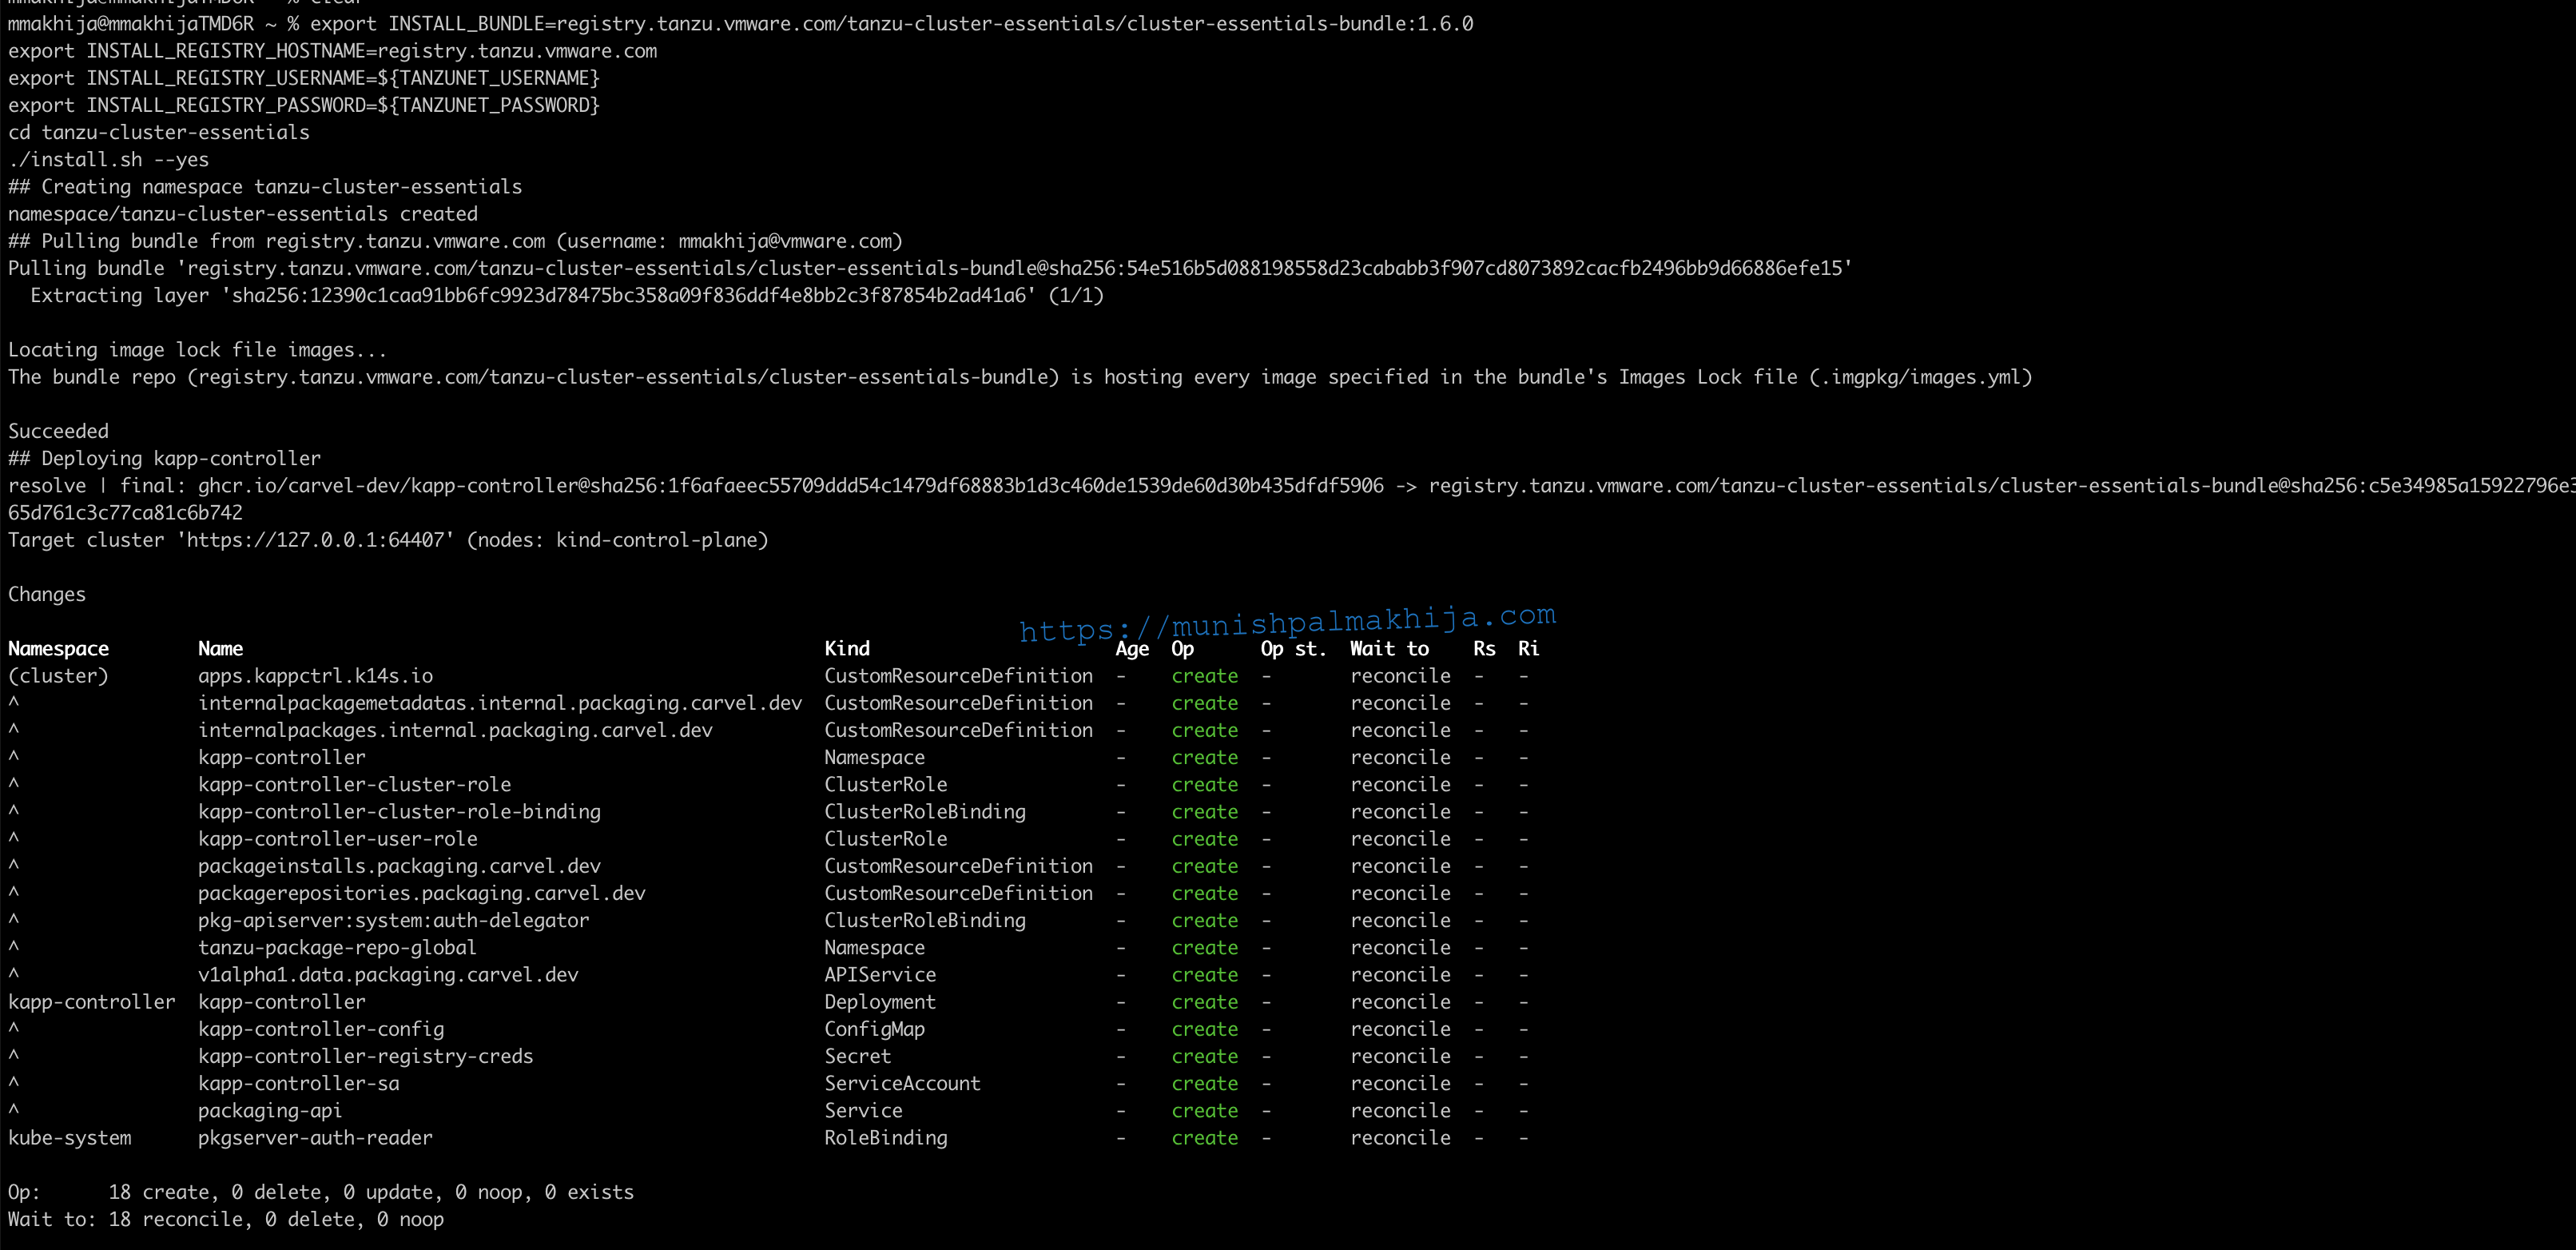
Task: Click 'pkg-apiserver:system:auth-delegator' name cell
Action: (394, 920)
